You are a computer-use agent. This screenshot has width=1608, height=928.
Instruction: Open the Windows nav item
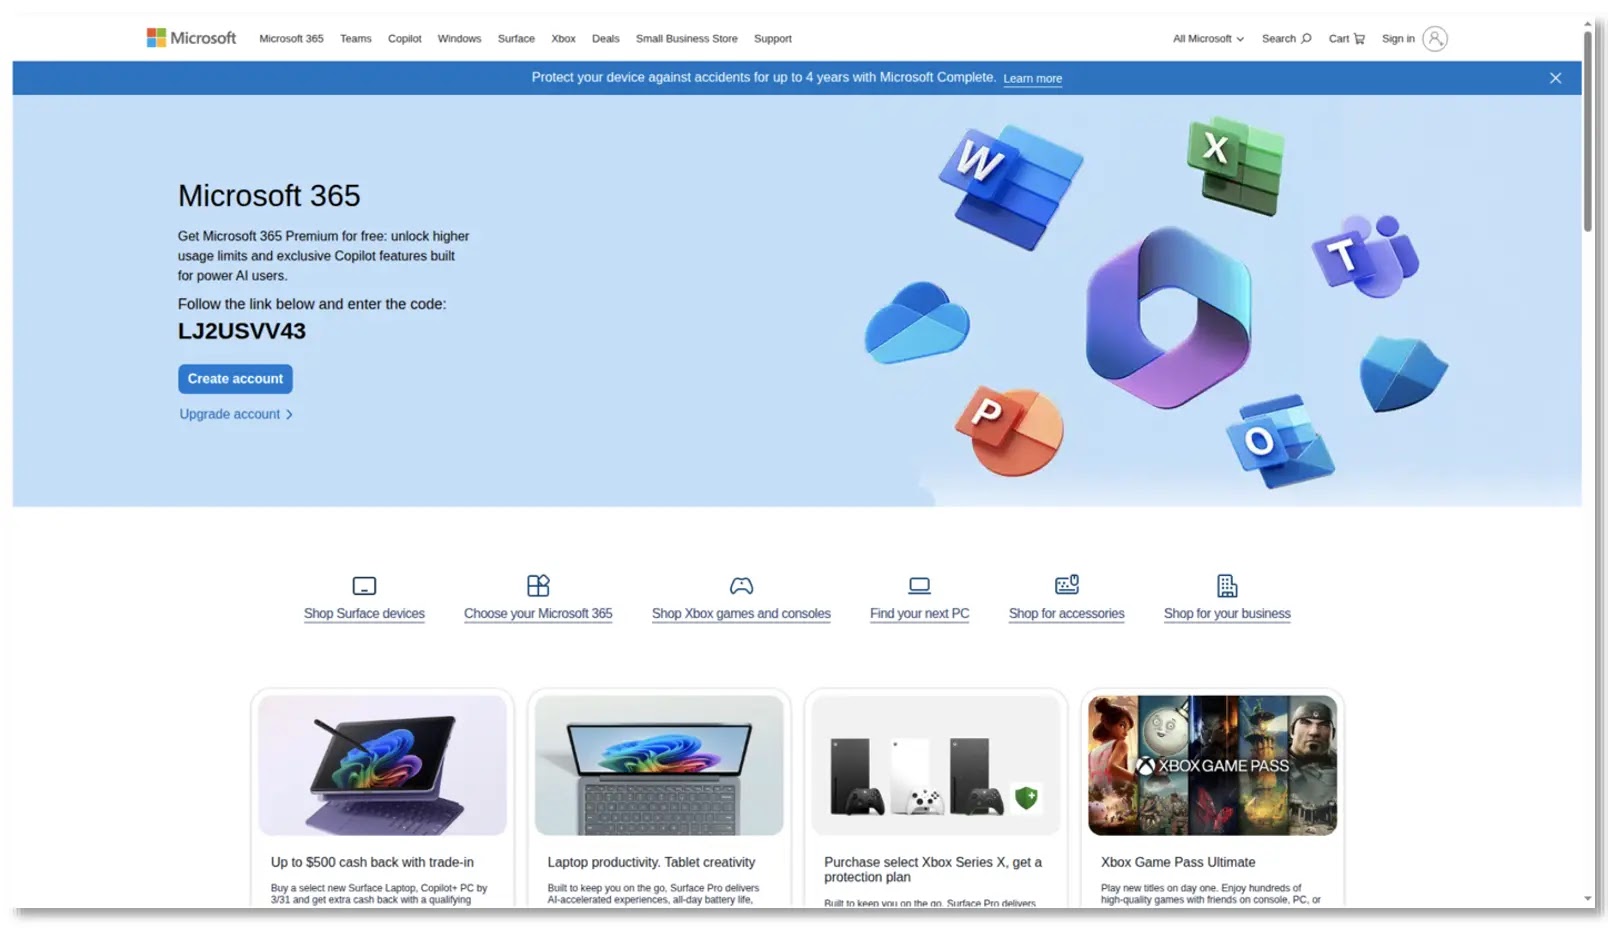(x=459, y=38)
